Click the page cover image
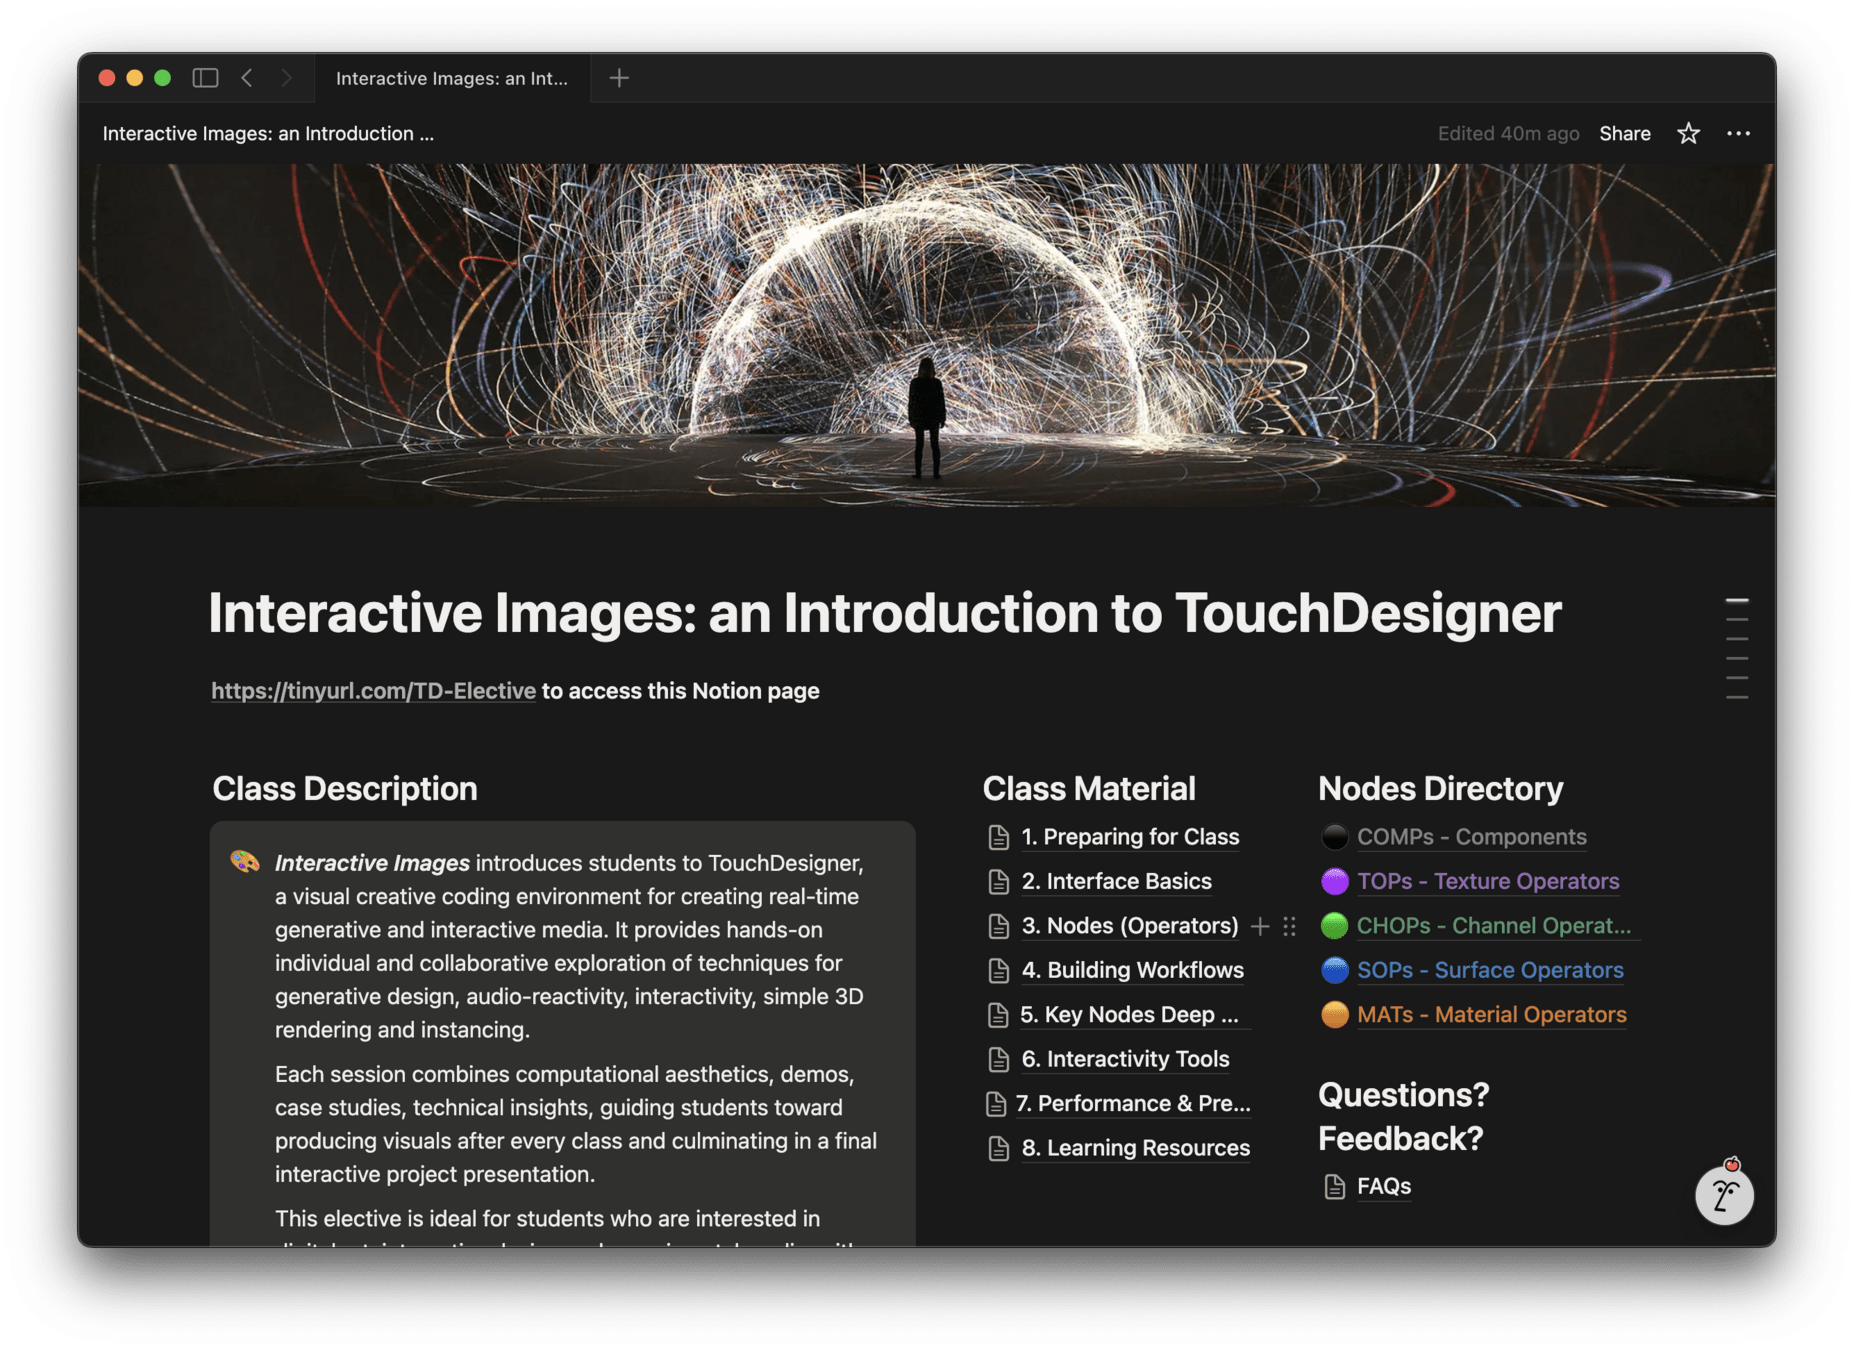 [927, 335]
